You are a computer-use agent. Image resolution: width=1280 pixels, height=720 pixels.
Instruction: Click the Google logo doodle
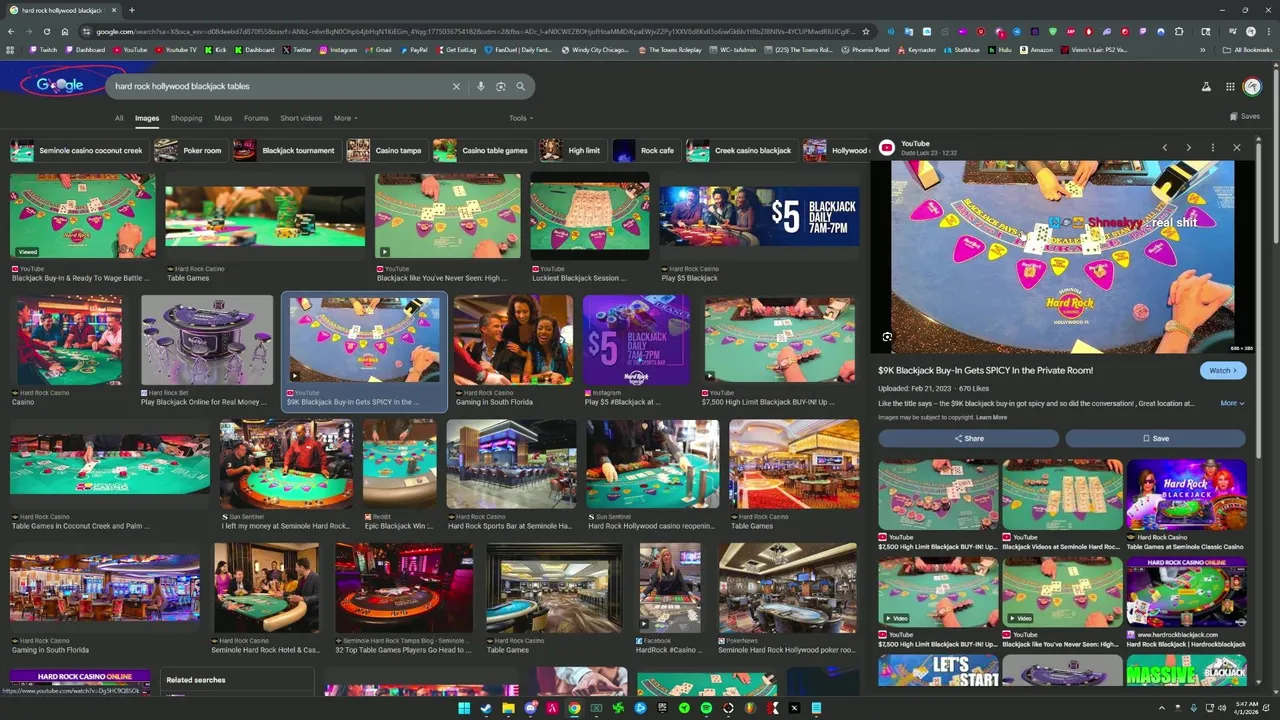click(60, 85)
